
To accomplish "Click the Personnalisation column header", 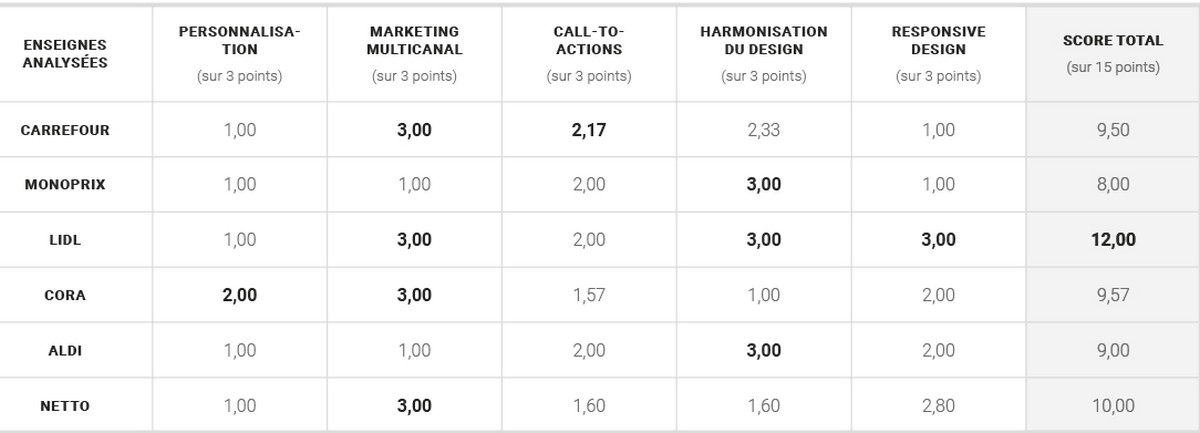I will pos(239,40).
